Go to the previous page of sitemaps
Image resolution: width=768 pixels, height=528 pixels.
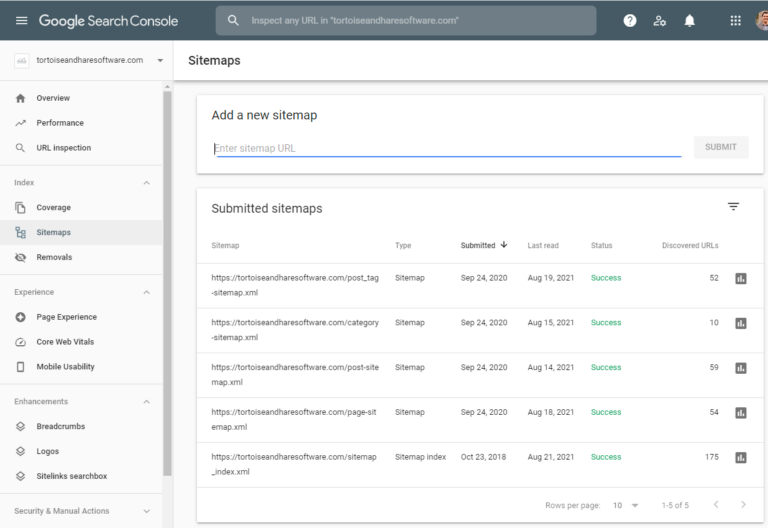coord(716,504)
